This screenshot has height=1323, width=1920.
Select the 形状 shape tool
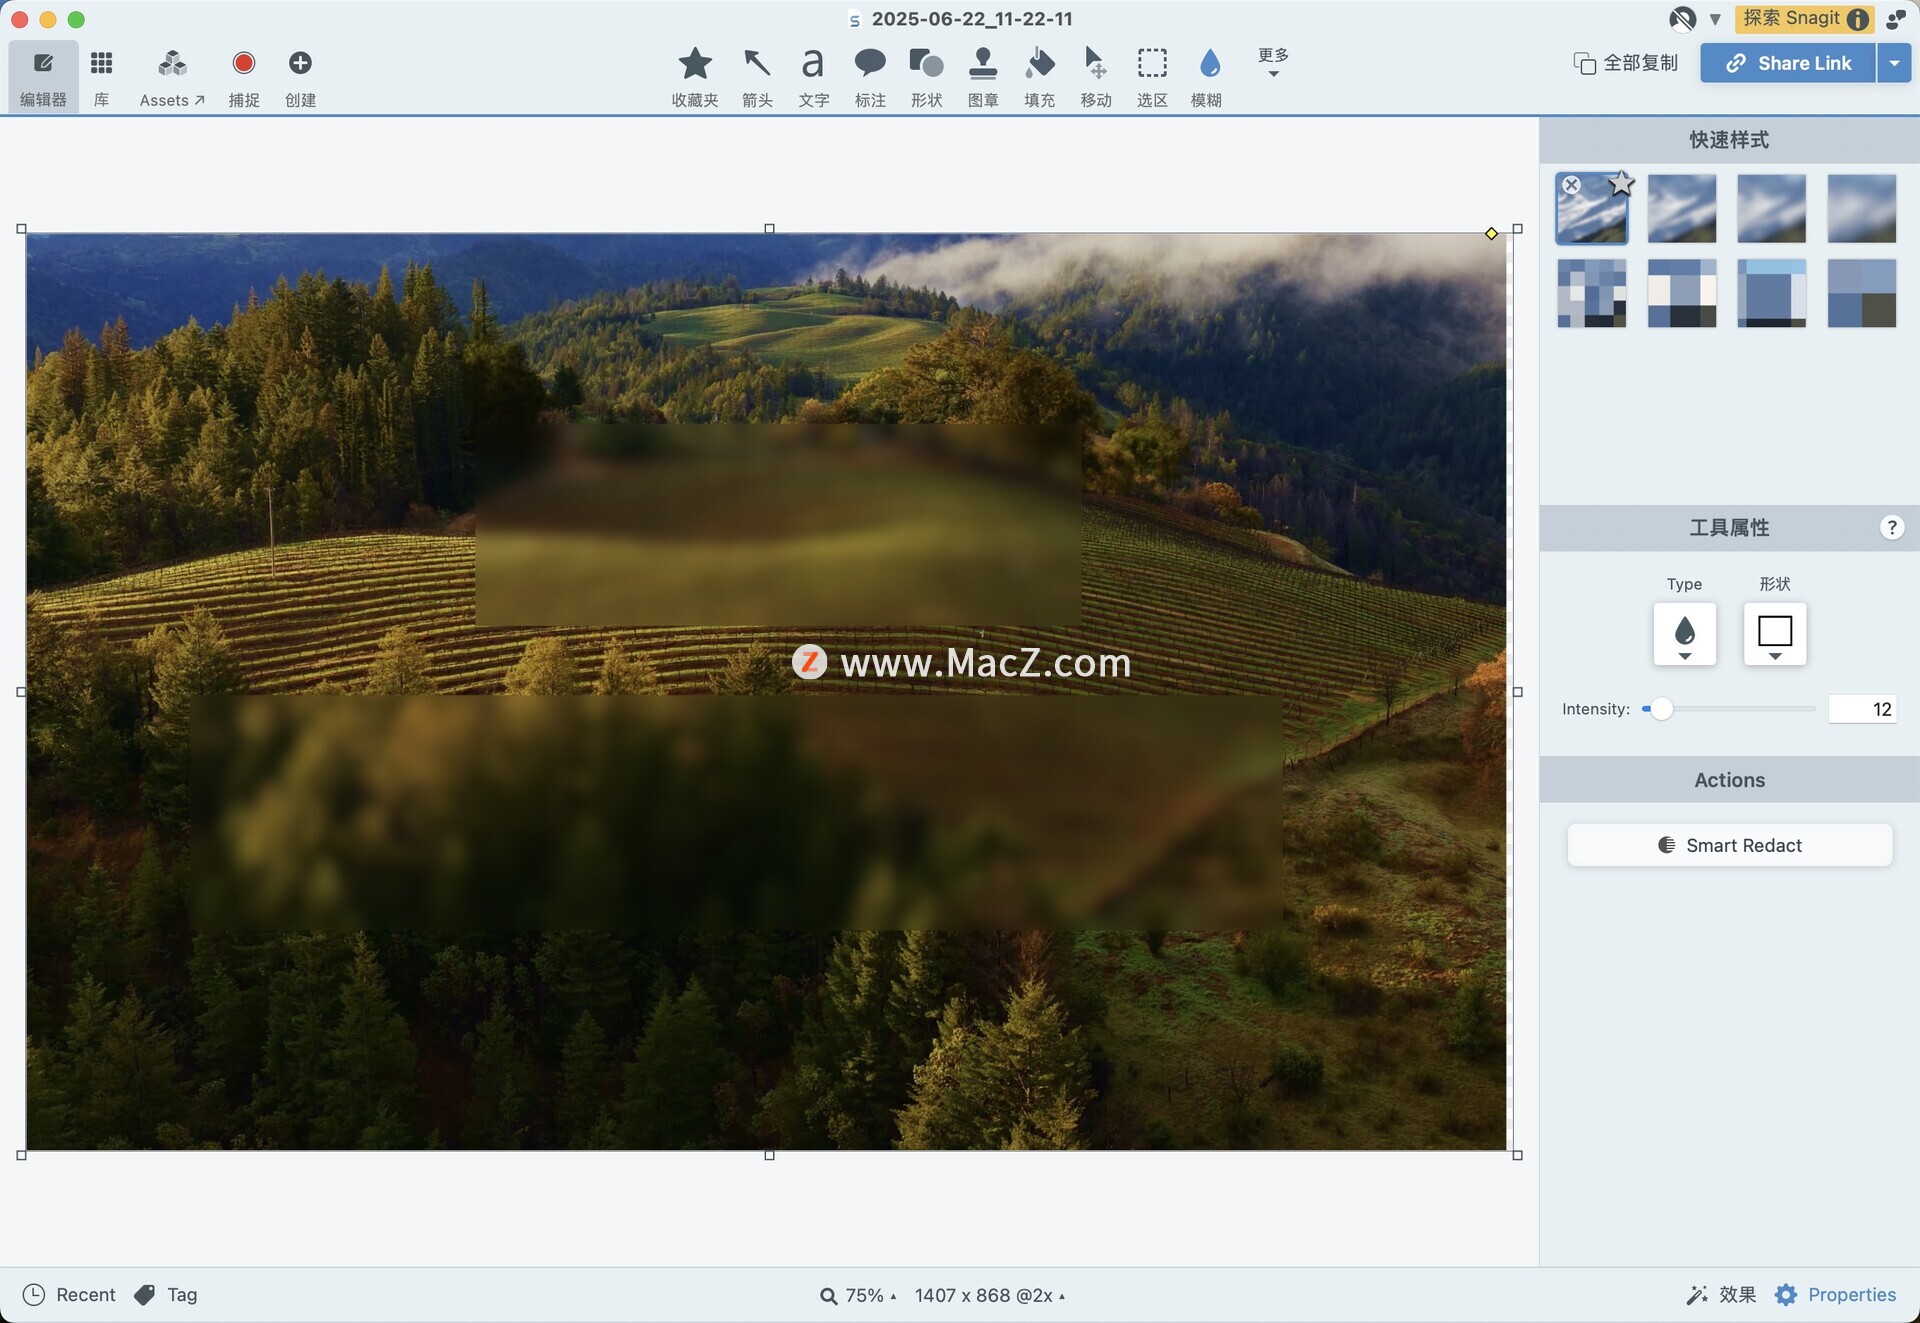(926, 77)
